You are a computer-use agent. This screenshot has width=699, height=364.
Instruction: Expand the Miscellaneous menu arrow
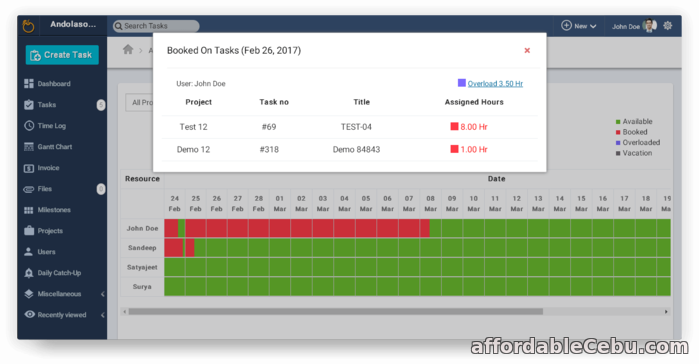[x=103, y=294]
